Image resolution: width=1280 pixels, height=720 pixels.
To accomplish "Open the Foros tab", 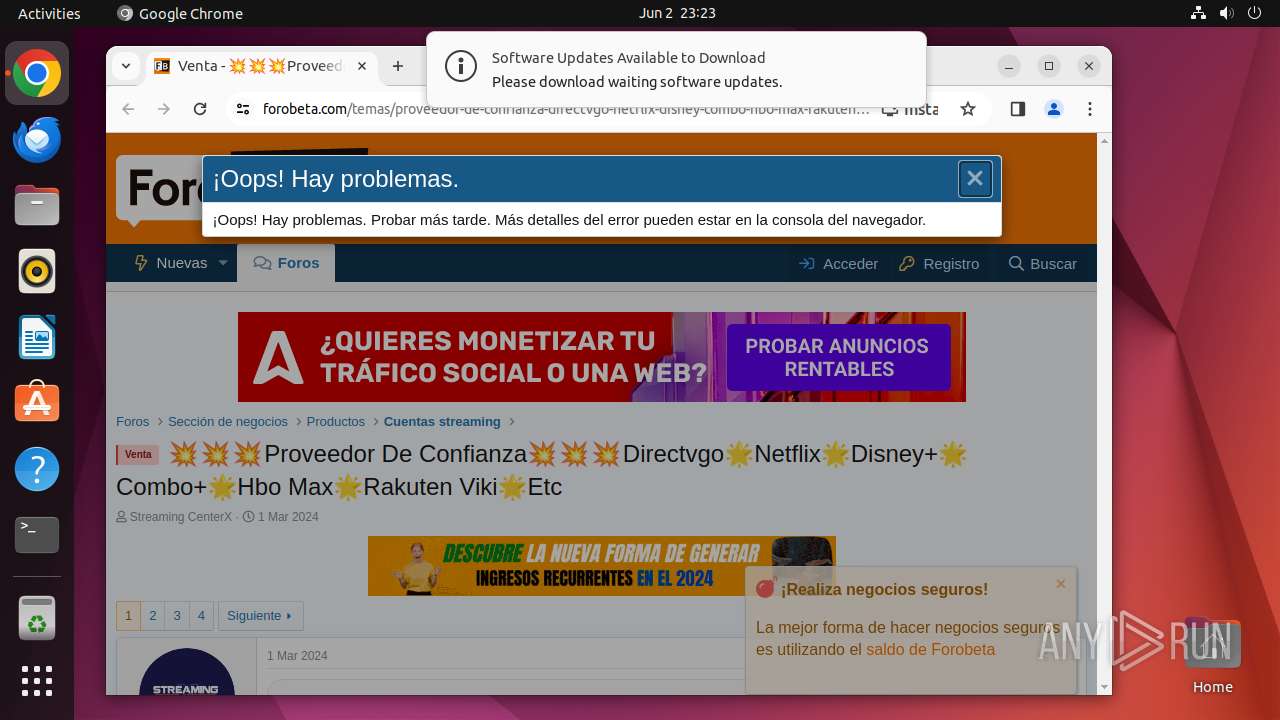I will 286,263.
